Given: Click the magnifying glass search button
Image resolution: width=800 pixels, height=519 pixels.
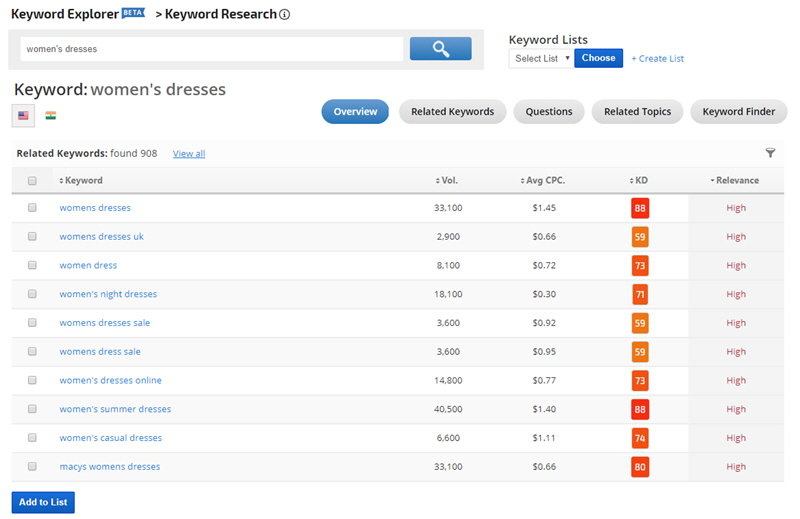Looking at the screenshot, I should coord(440,49).
